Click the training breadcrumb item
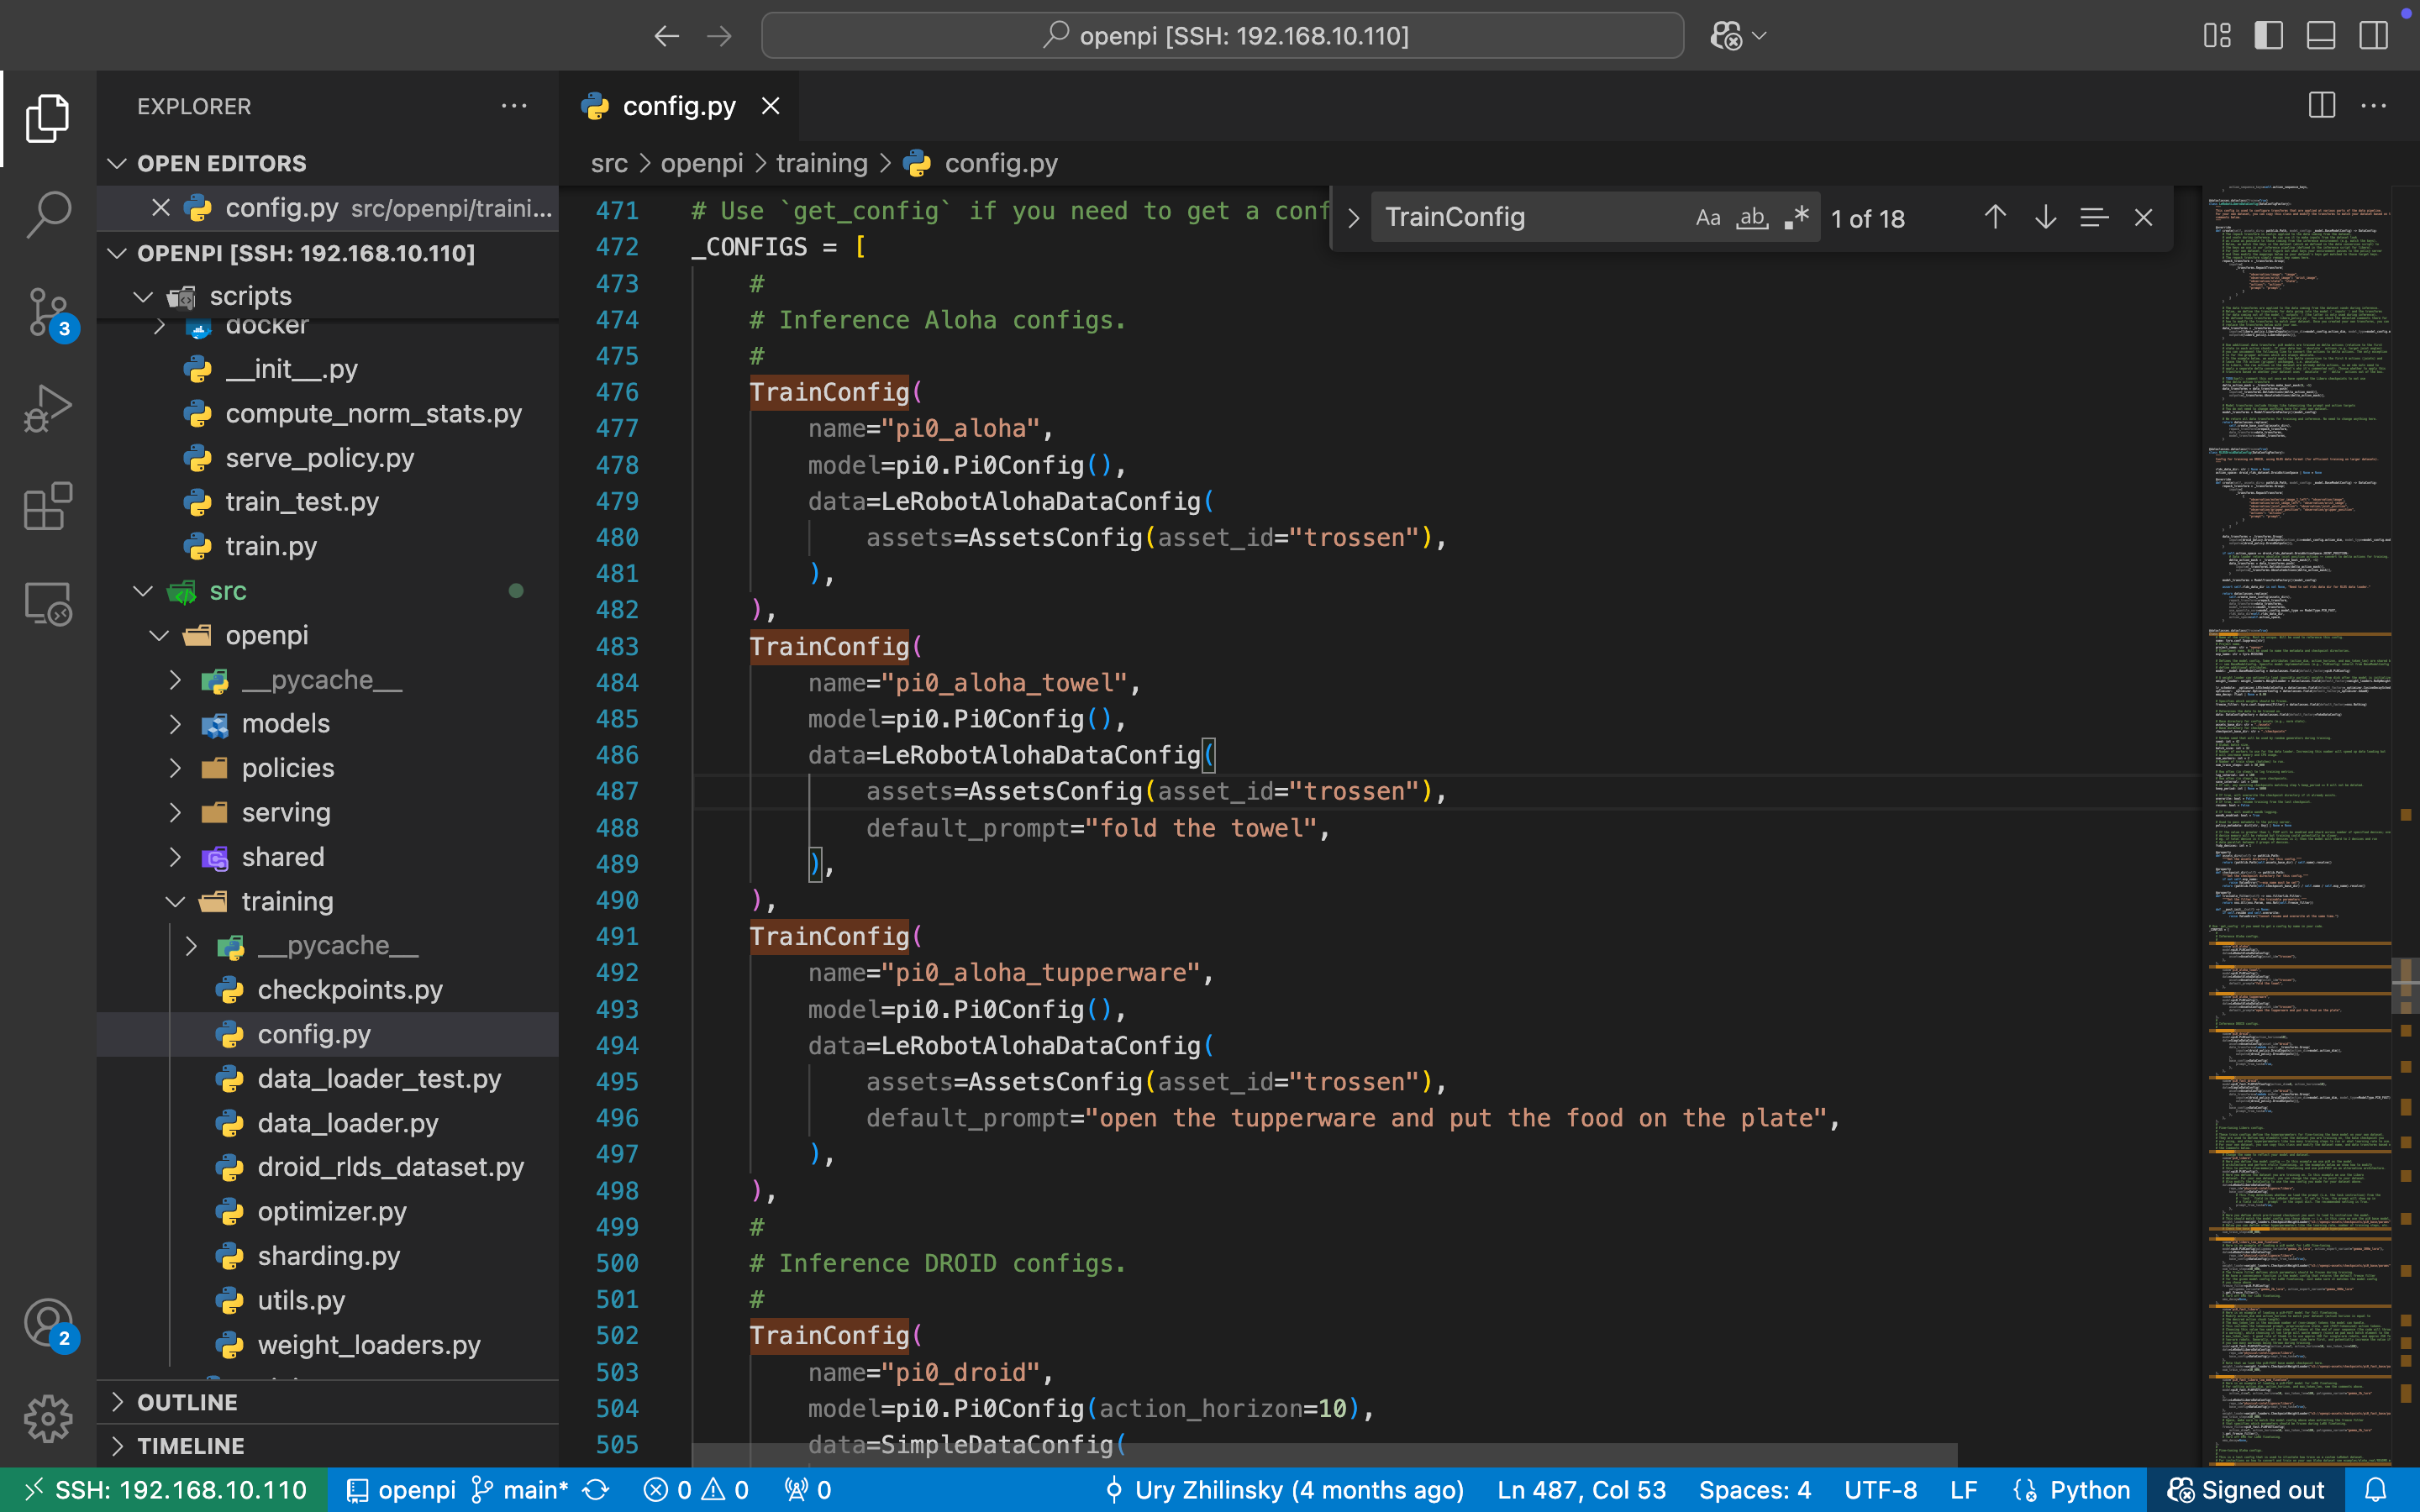 tap(821, 163)
